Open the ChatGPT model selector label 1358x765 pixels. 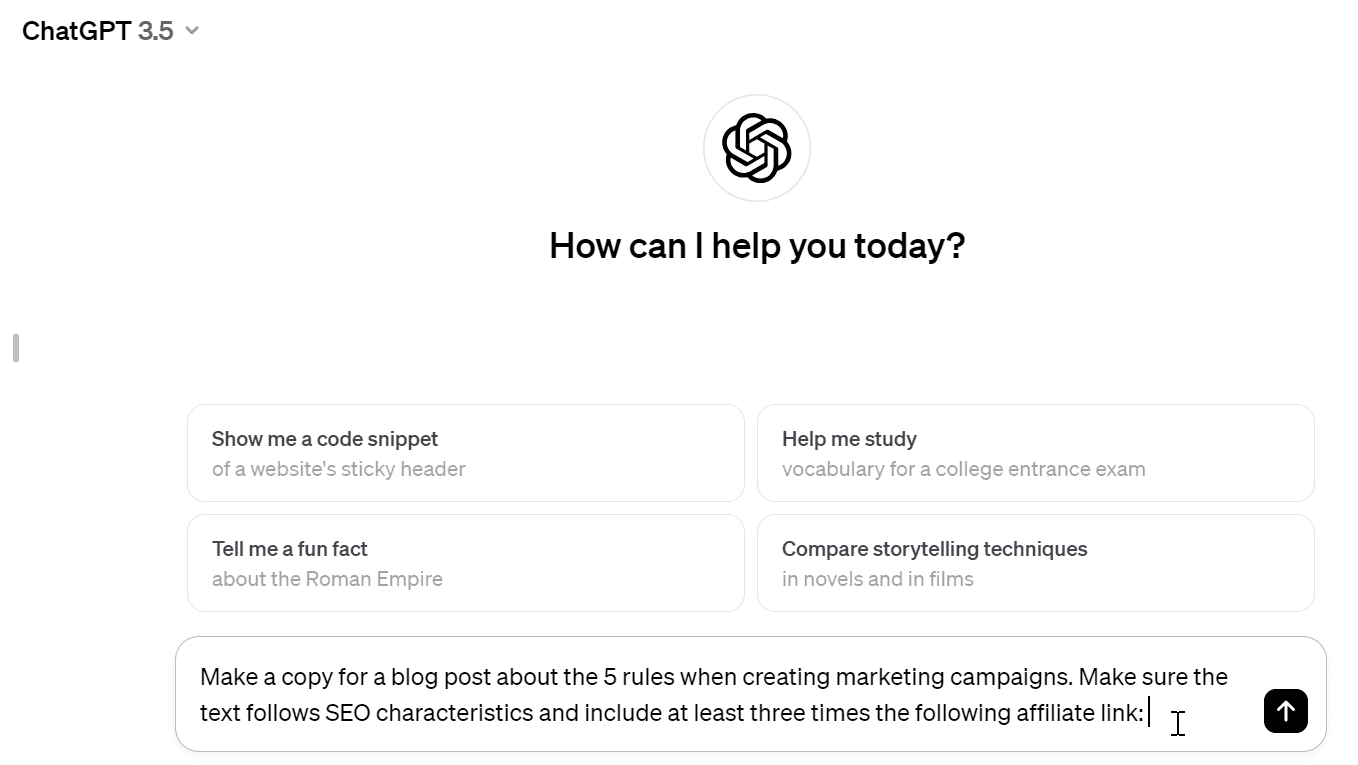pyautogui.click(x=76, y=31)
